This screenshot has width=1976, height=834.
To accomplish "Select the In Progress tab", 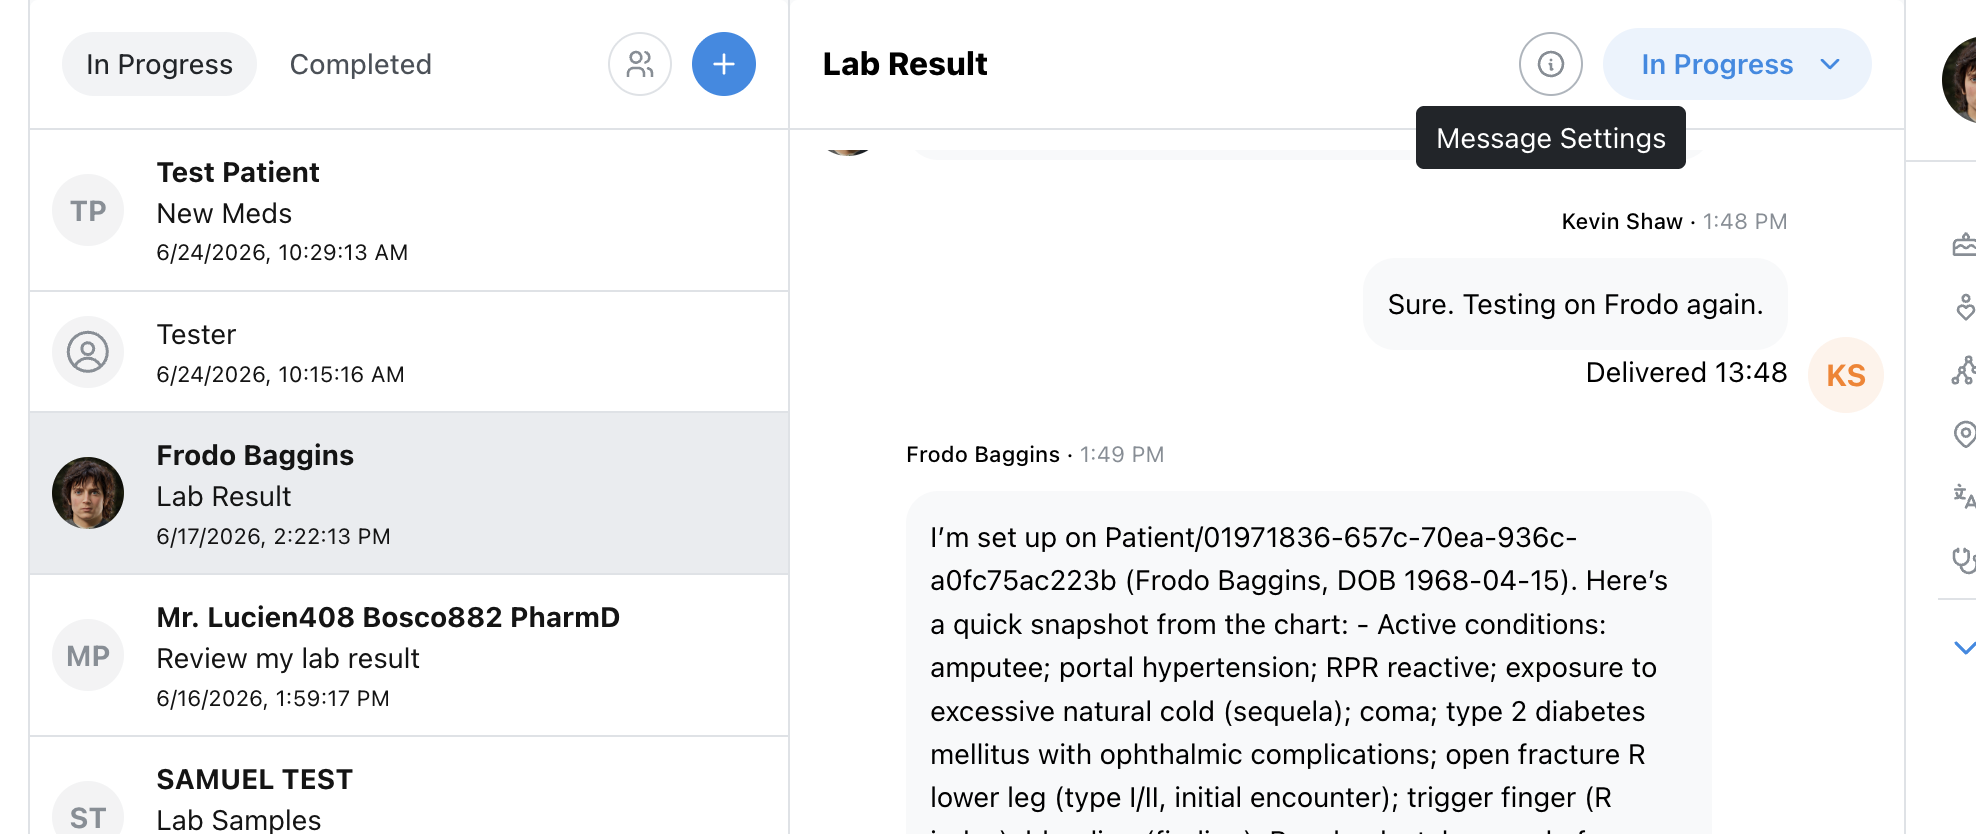I will 159,64.
